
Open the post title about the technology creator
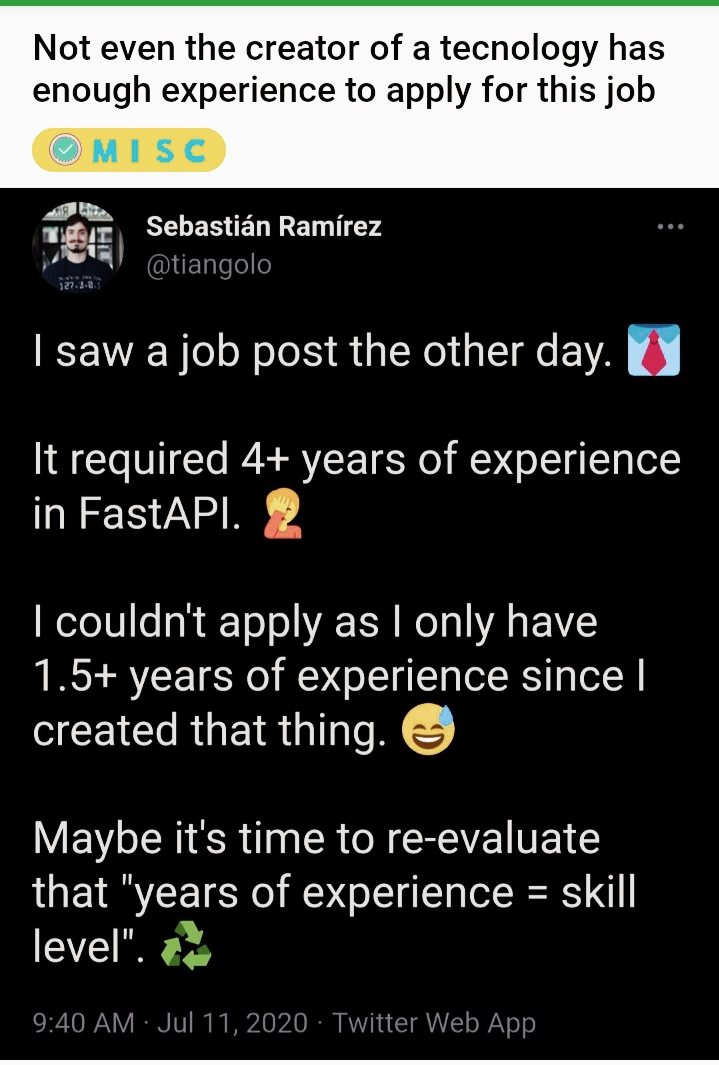[x=348, y=68]
